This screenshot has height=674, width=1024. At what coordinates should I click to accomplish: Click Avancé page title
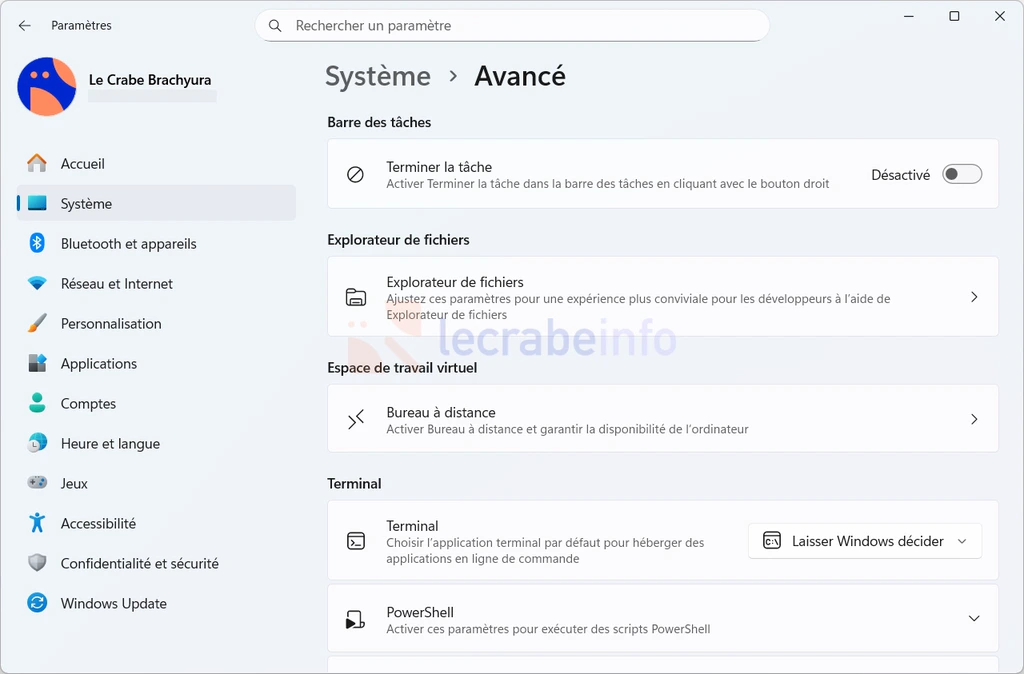click(520, 76)
